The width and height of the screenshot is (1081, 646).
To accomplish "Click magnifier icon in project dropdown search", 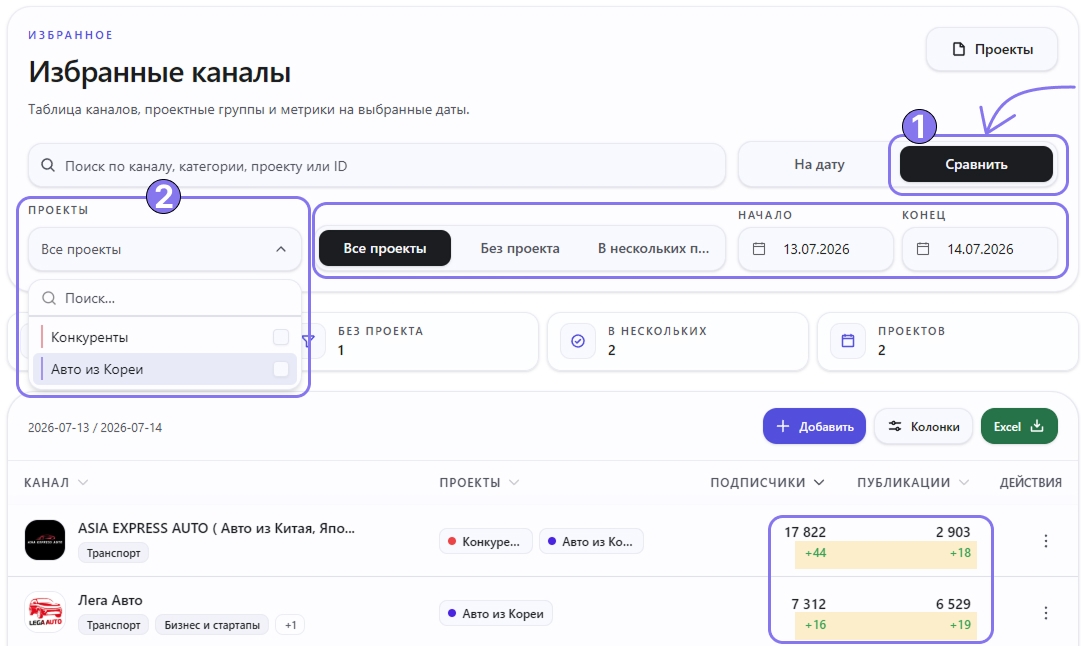I will point(49,298).
